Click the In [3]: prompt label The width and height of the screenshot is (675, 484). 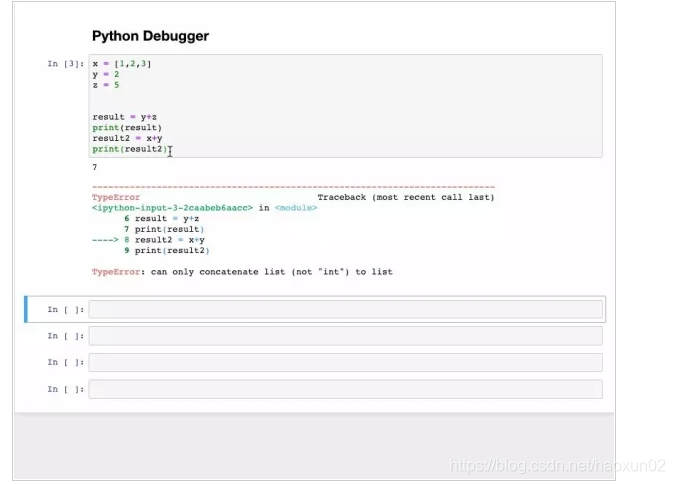pyautogui.click(x=65, y=64)
